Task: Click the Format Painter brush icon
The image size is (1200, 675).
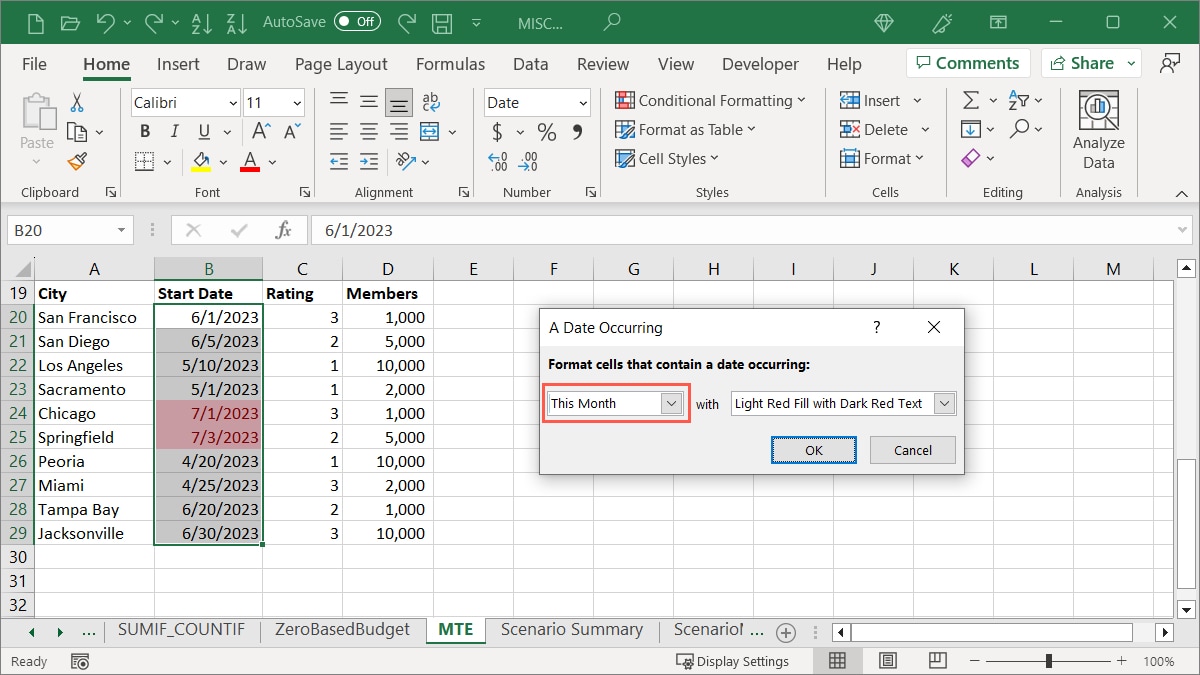Action: pos(77,161)
